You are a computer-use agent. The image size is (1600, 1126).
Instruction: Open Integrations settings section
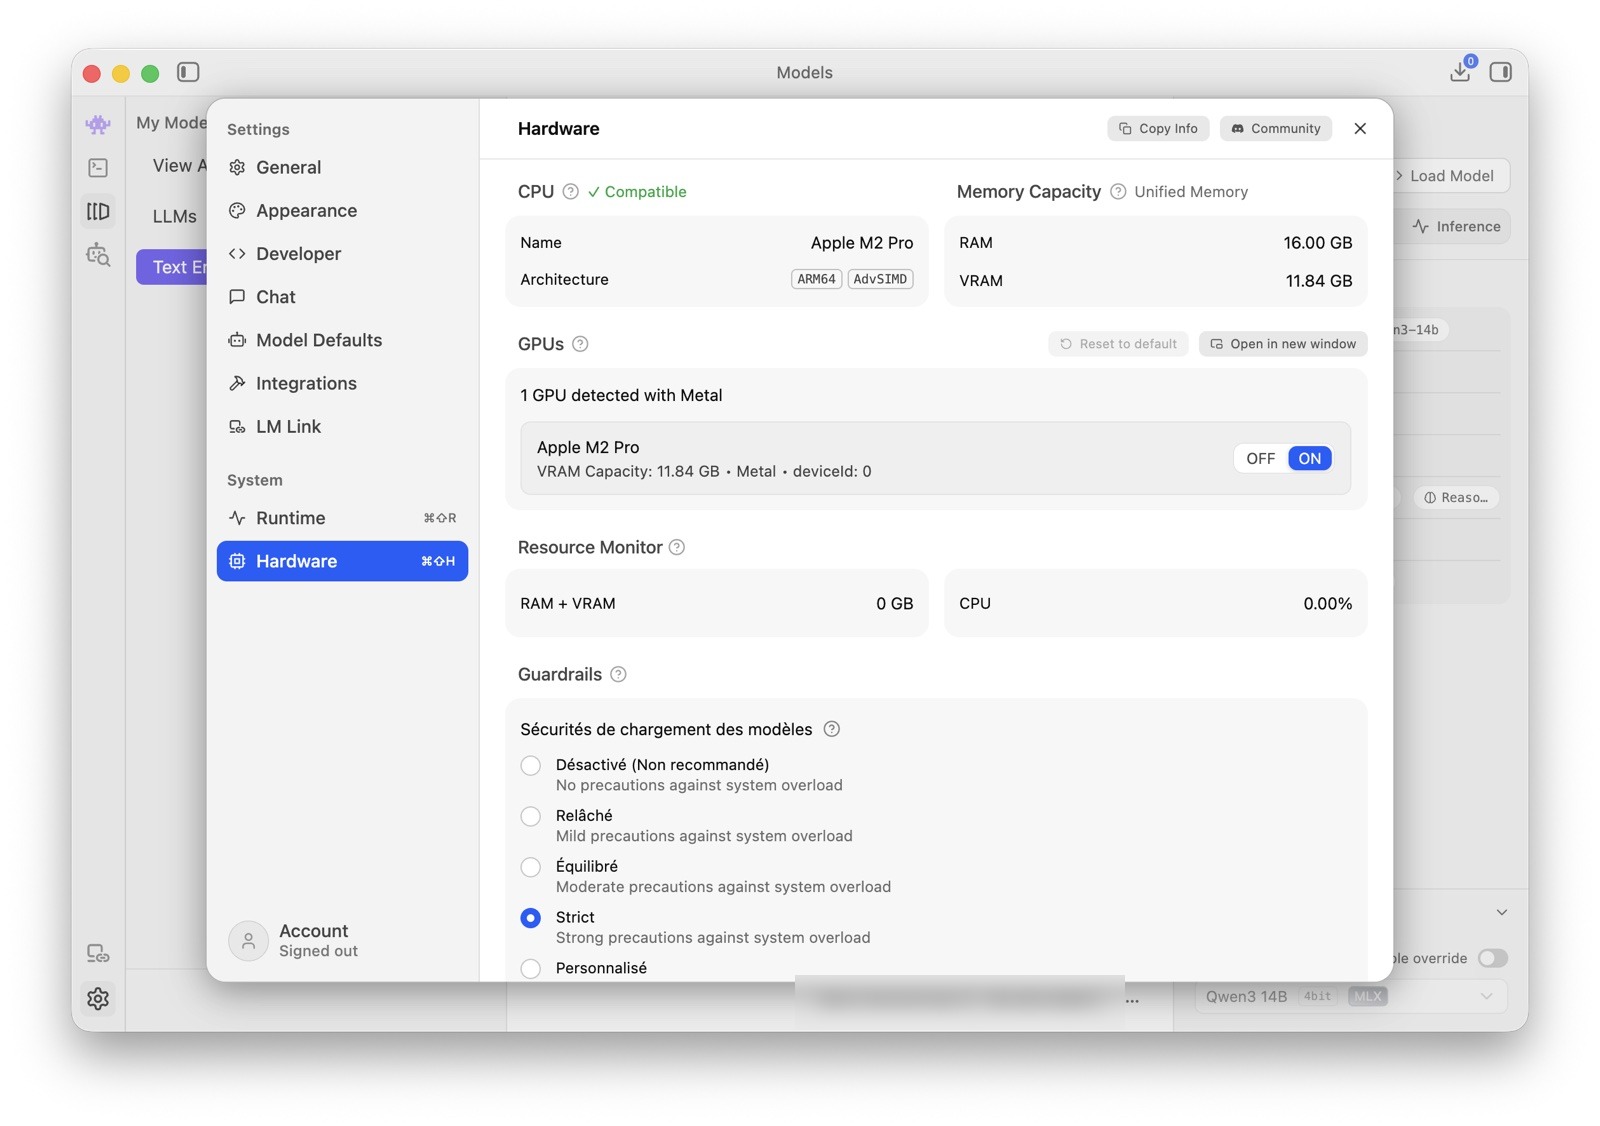coord(342,383)
